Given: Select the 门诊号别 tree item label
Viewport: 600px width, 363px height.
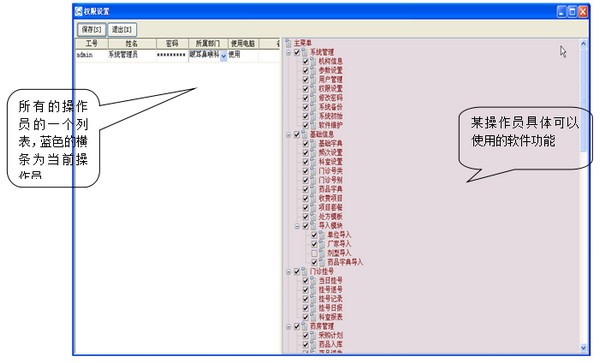Looking at the screenshot, I should point(331,180).
